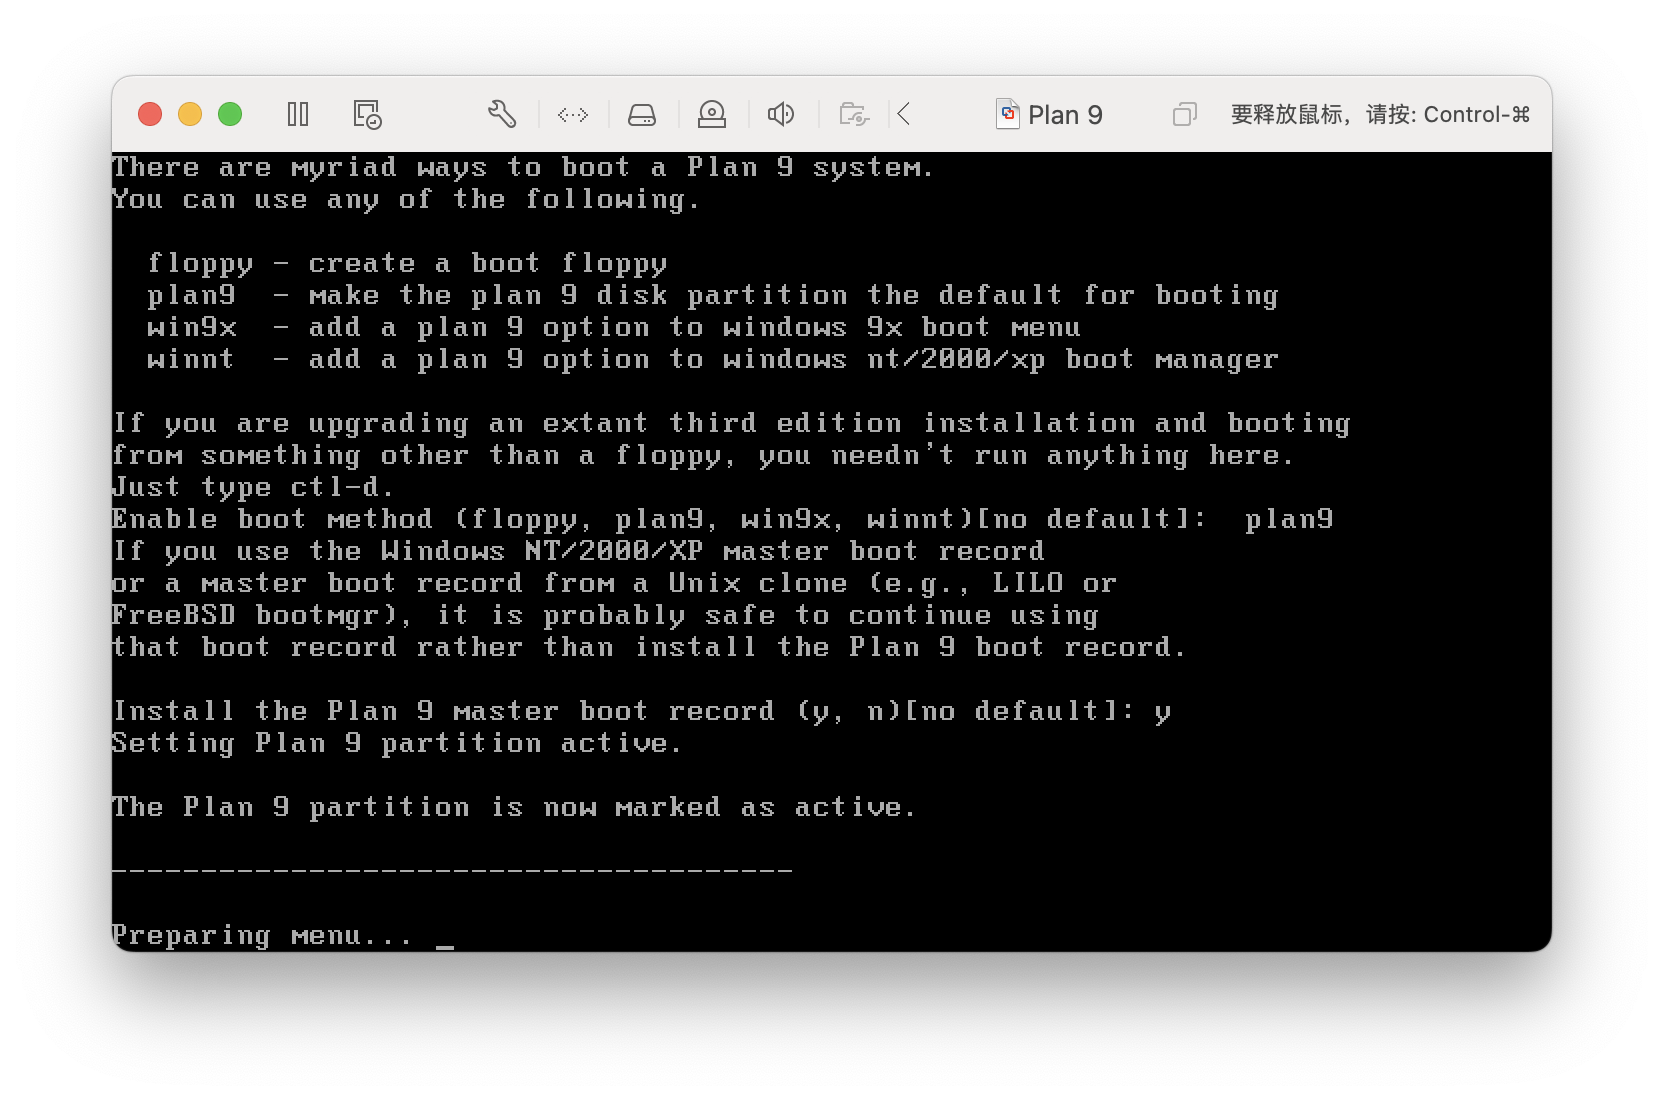
Task: Close the Plan 9 window
Action: (x=150, y=114)
